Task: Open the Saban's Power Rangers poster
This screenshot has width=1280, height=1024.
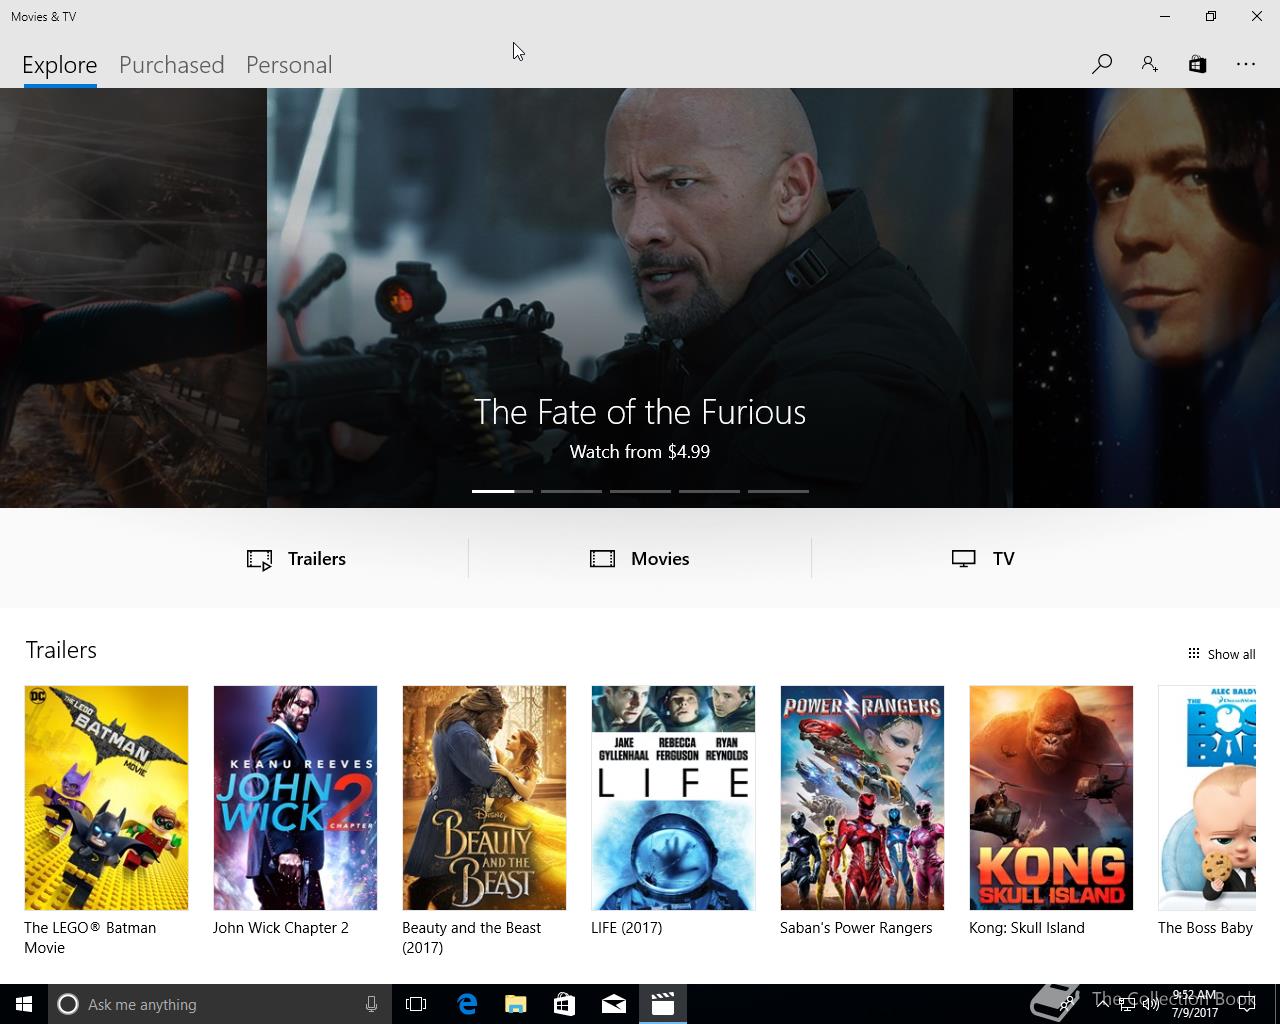Action: click(862, 798)
